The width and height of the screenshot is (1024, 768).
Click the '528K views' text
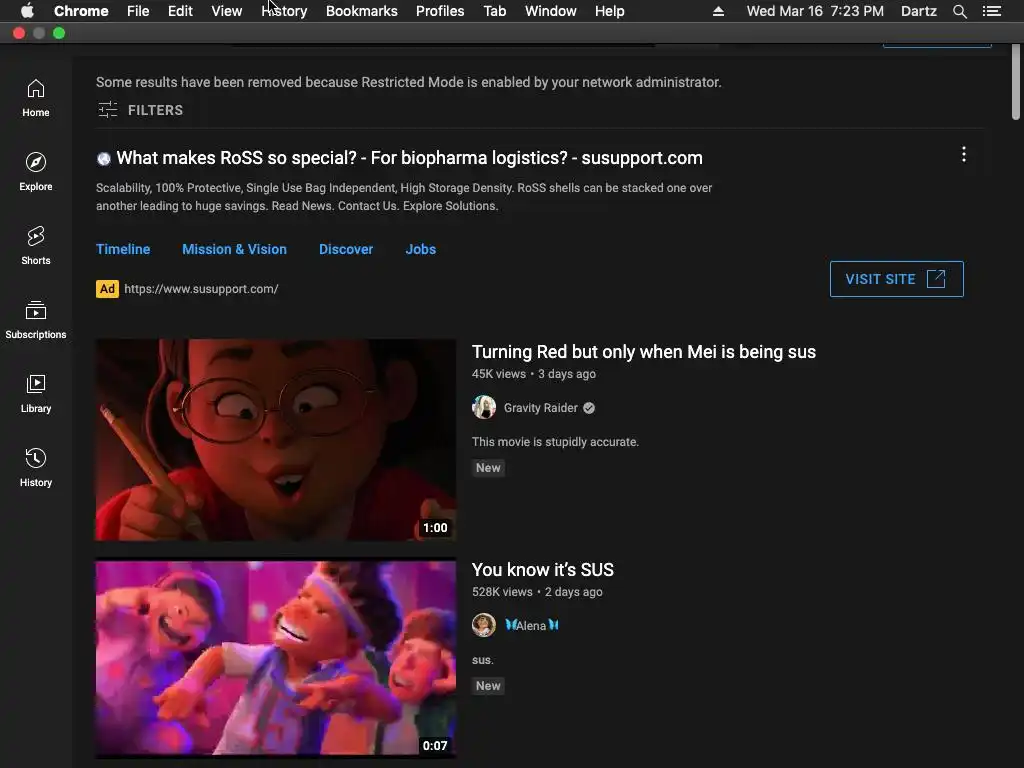coord(502,592)
